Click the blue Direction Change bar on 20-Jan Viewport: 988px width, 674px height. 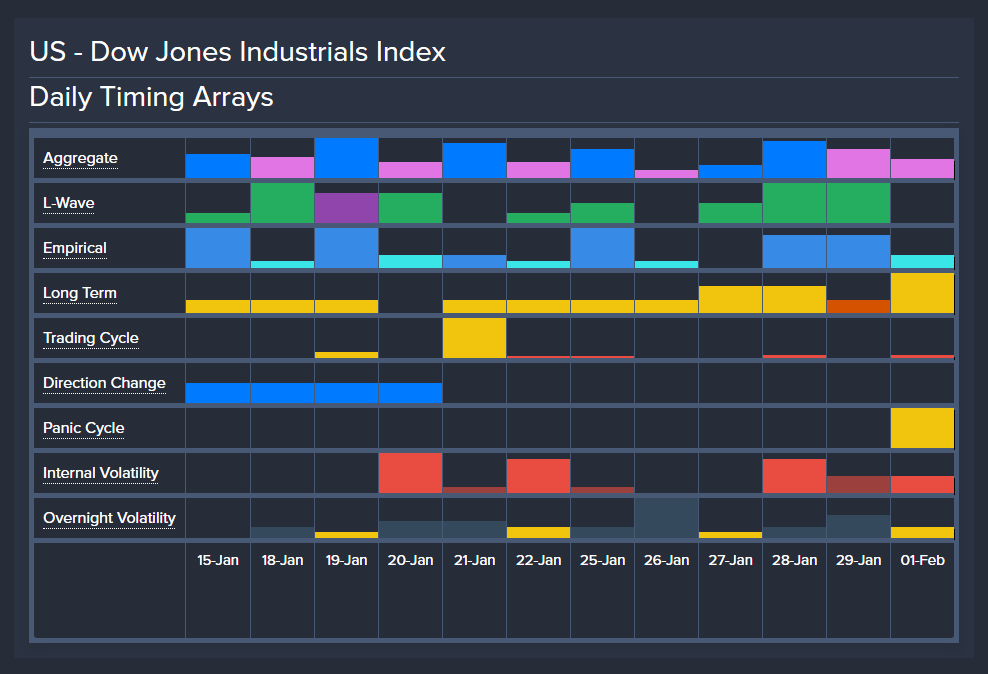[x=410, y=392]
